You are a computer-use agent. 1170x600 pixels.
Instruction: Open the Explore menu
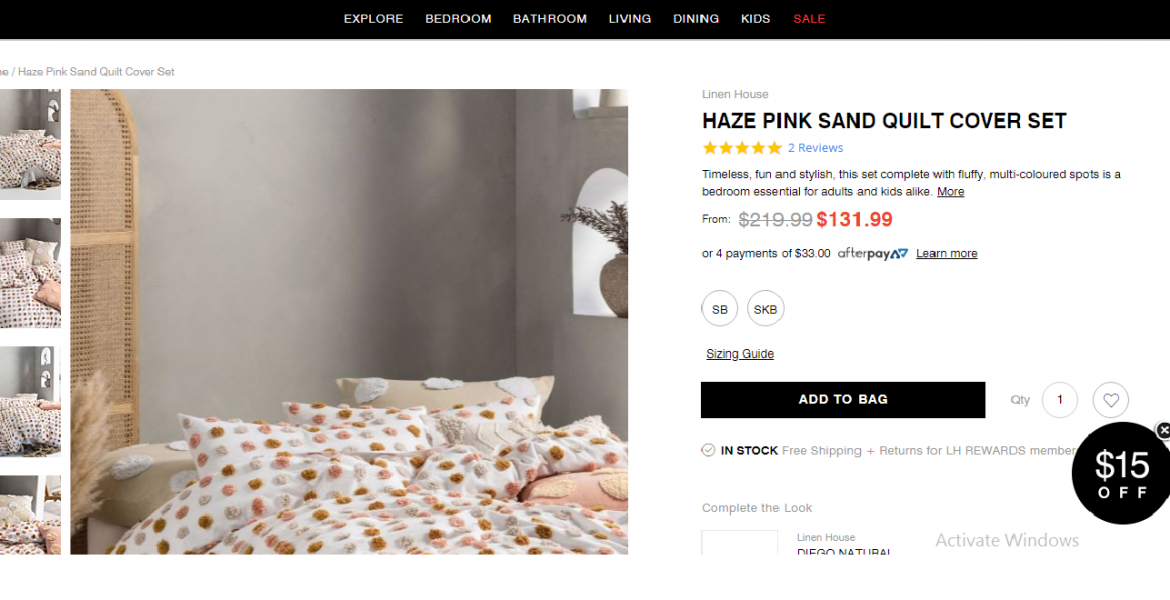(373, 19)
